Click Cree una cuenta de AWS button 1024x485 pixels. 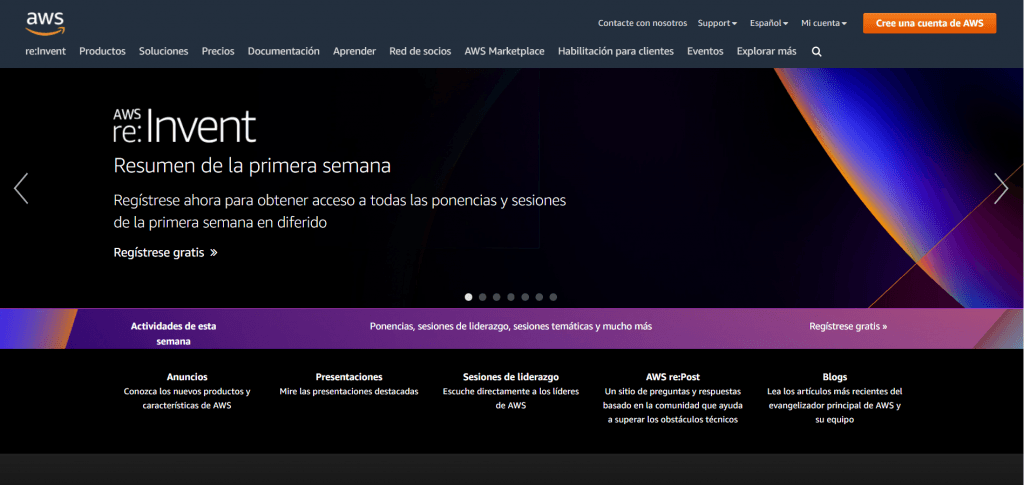click(x=929, y=23)
